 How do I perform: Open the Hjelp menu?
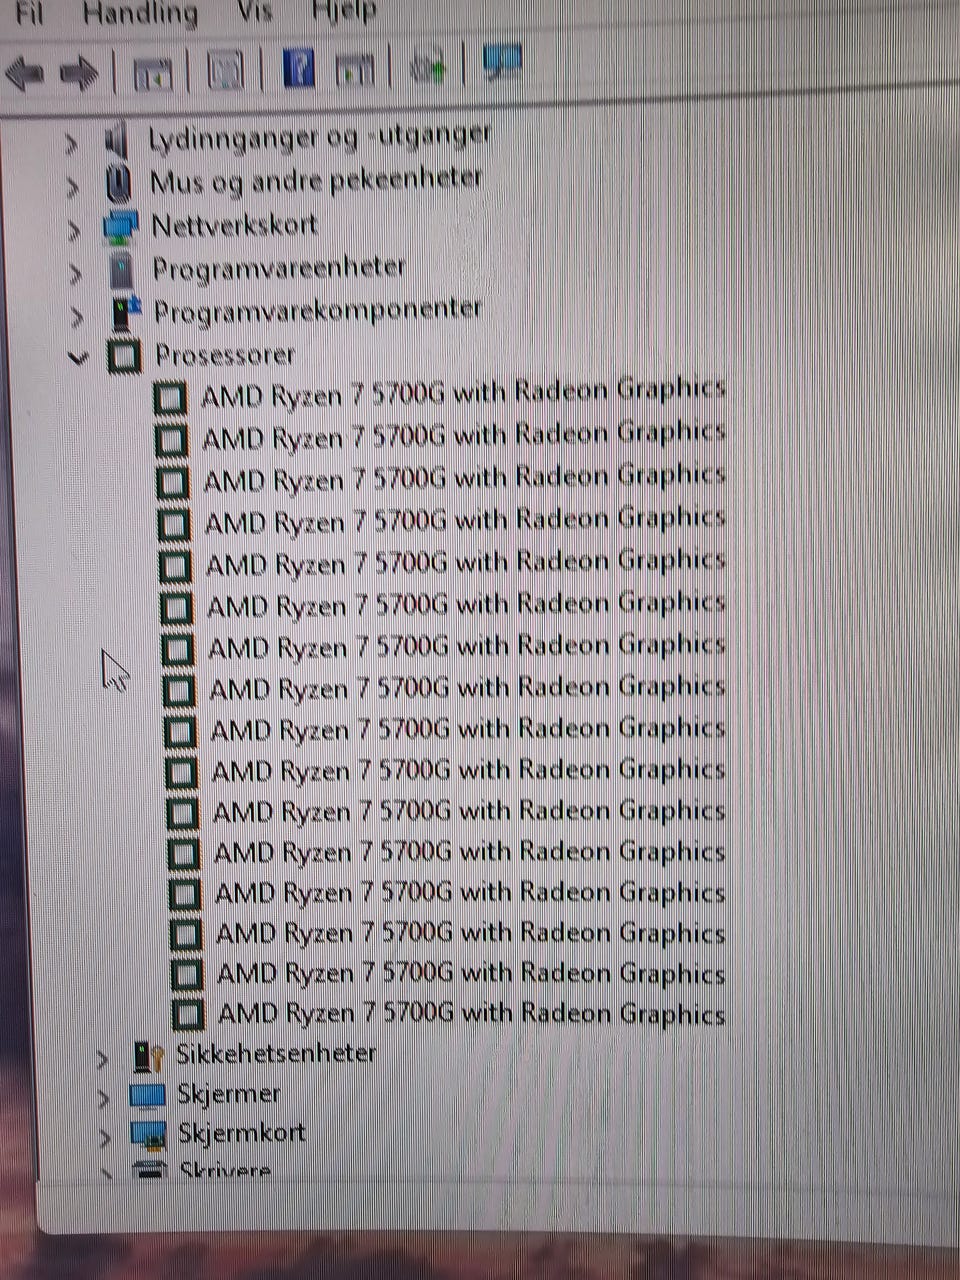(x=344, y=10)
